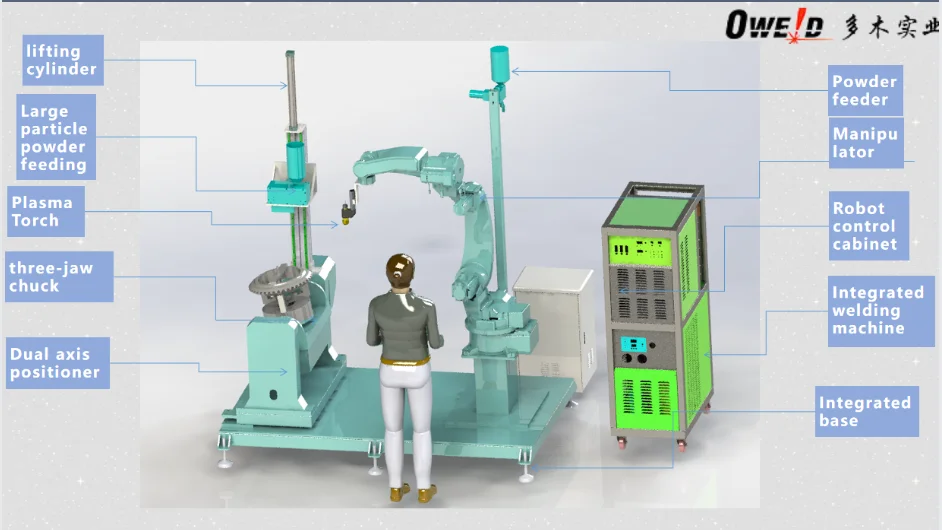The image size is (942, 530).
Task: Click the 'lifting cylinder' label
Action: pos(63,60)
